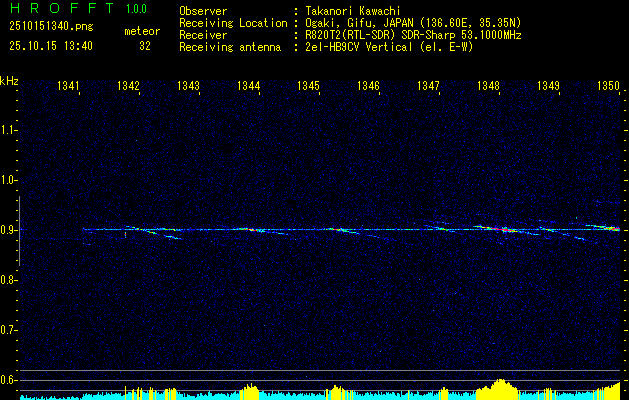Click the date 25.10.15 13:40
This screenshot has height=400, width=629.
pos(51,46)
